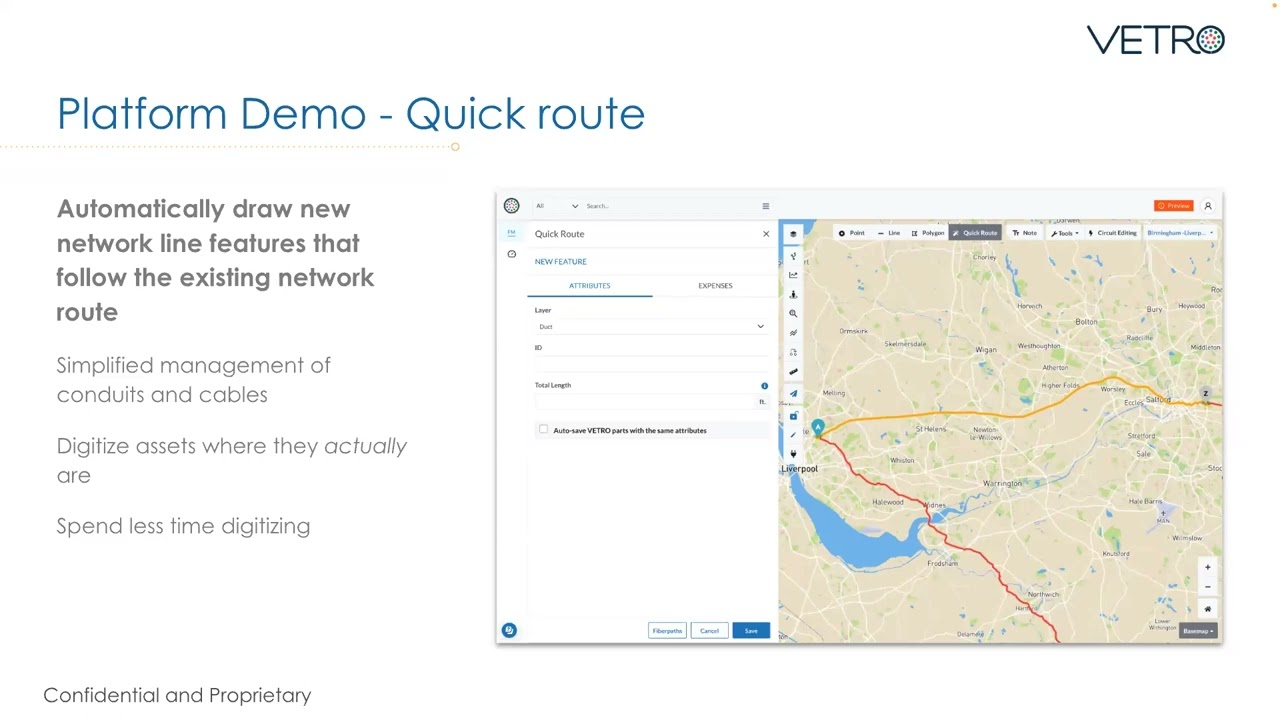
Task: Open Circuit Editing tool
Action: [x=1112, y=233]
